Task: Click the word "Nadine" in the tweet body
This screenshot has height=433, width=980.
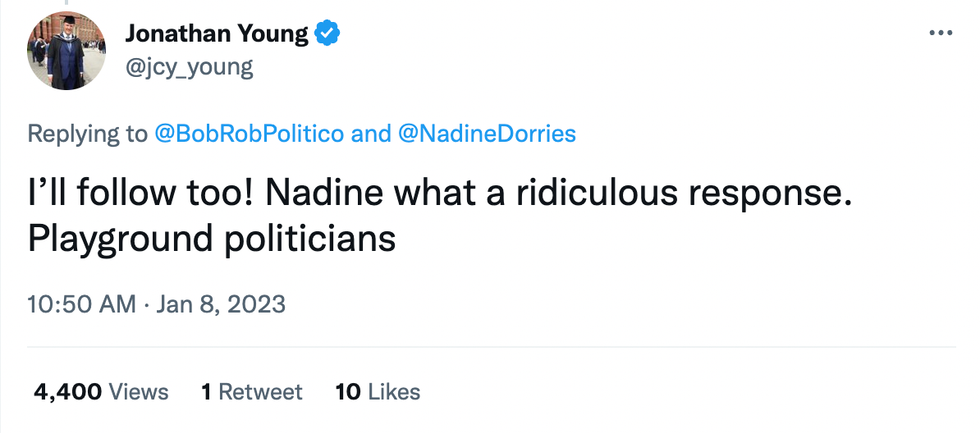Action: 314,195
